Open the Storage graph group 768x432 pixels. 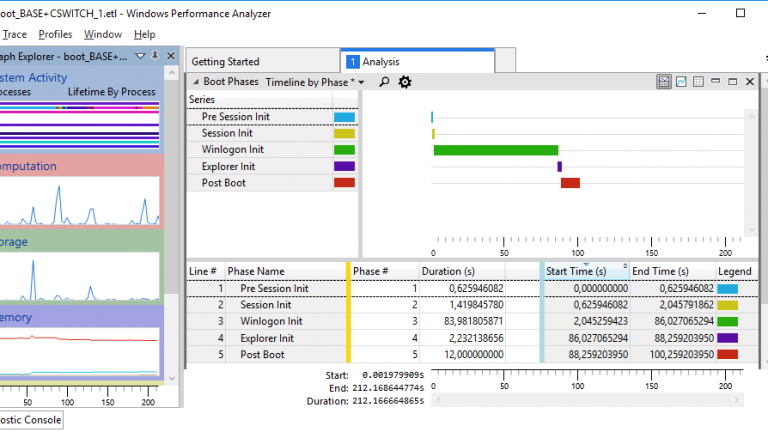click(x=14, y=242)
